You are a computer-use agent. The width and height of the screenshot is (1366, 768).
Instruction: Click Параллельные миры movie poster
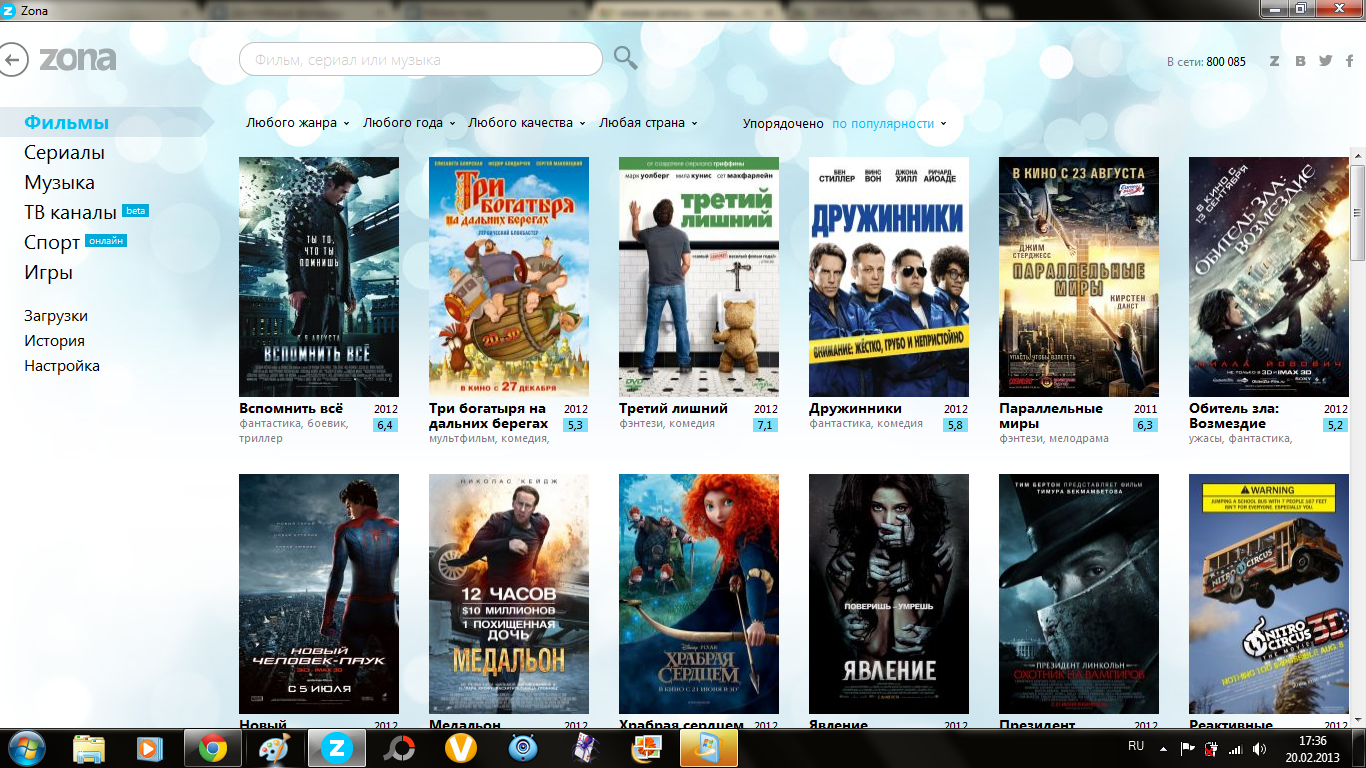(1079, 277)
